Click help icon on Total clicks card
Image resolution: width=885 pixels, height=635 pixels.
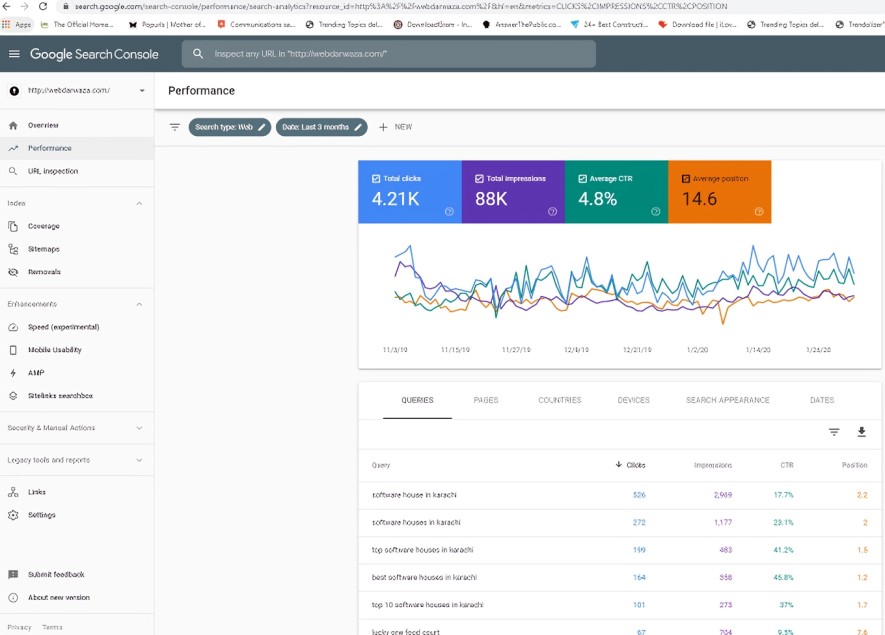[x=449, y=212]
